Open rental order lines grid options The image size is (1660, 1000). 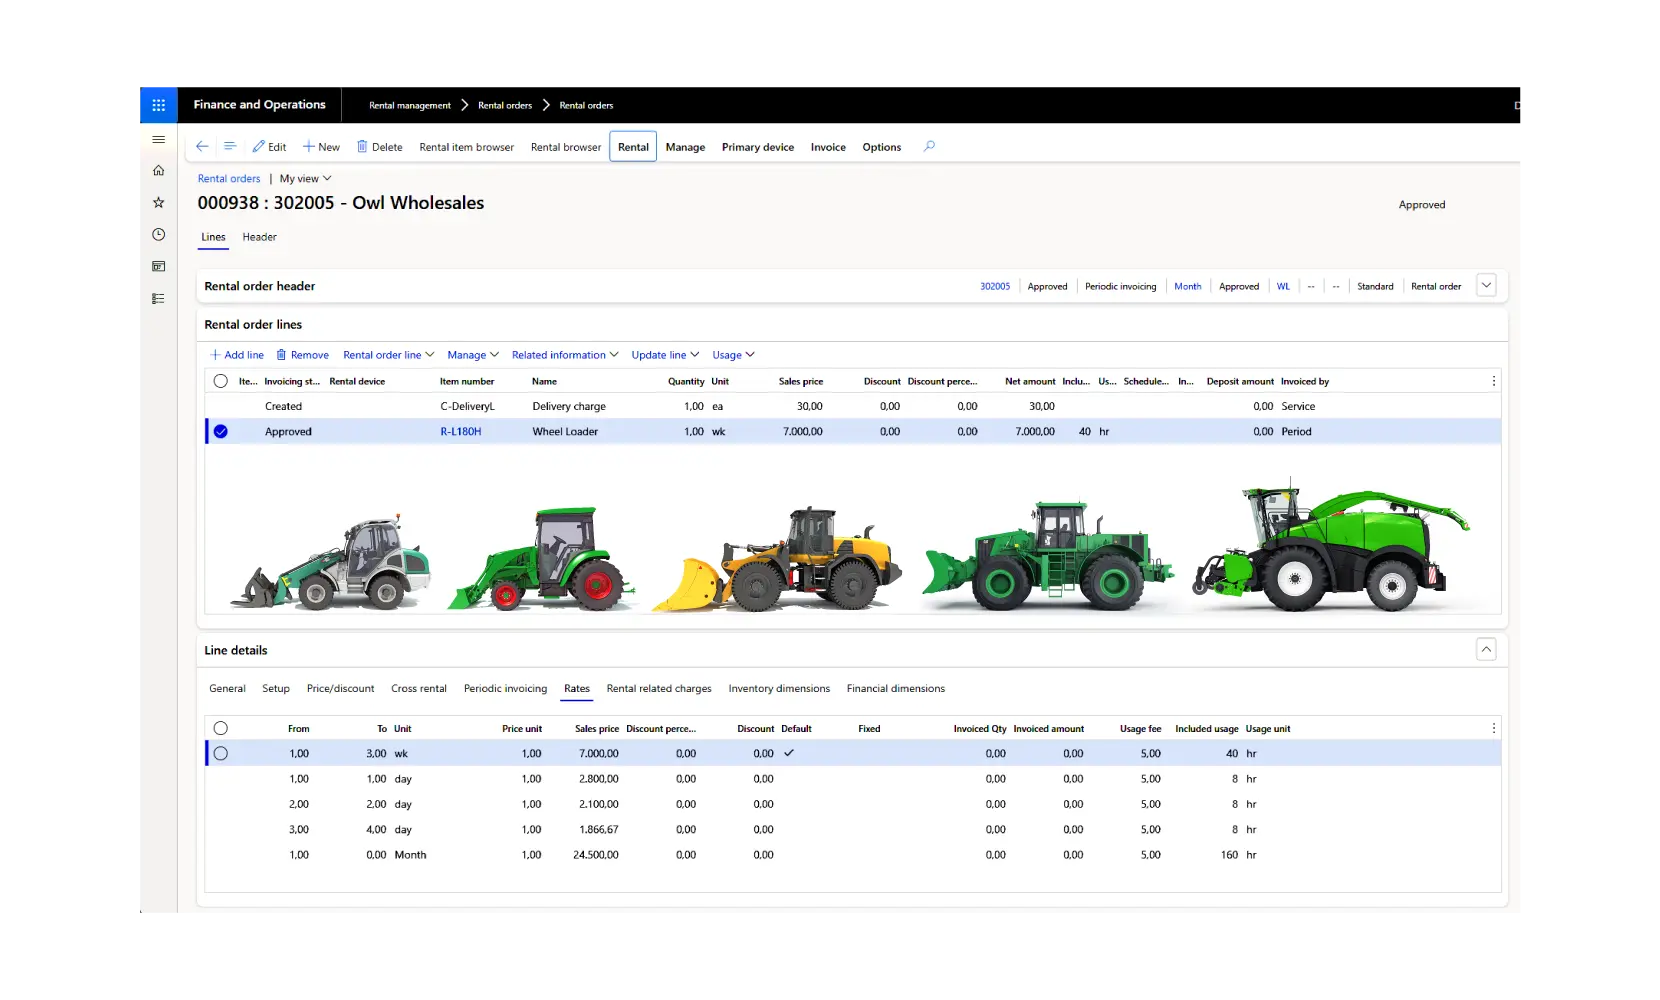1494,381
